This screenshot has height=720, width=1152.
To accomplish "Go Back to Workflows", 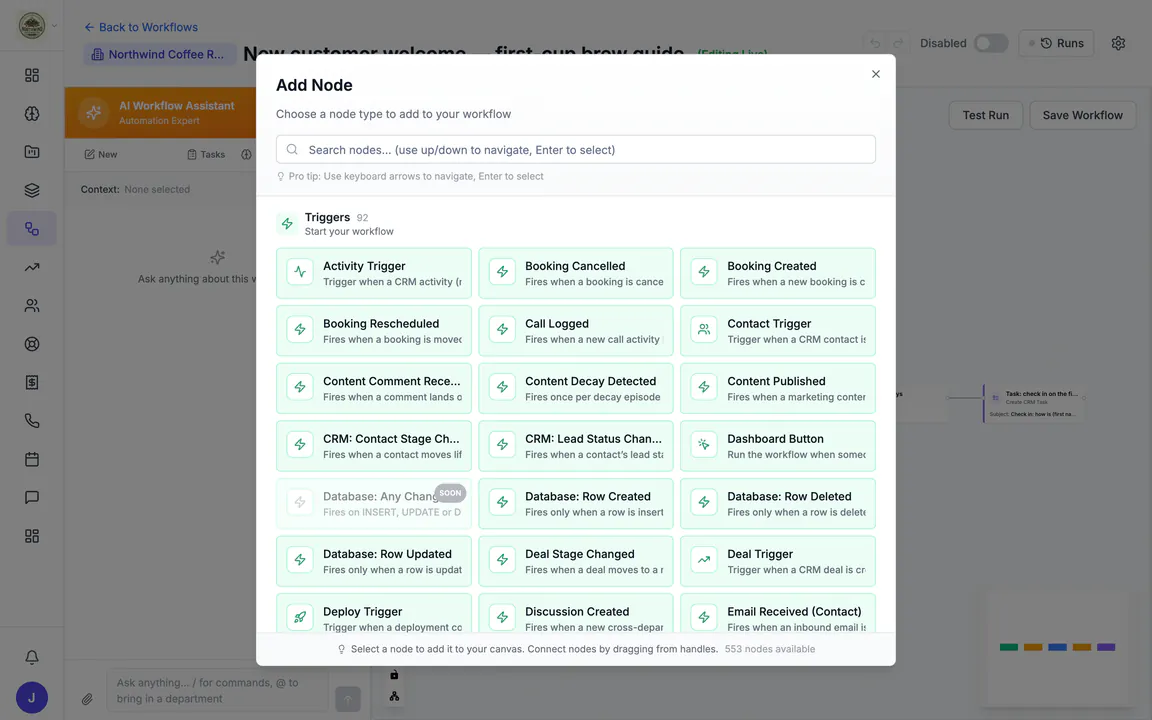I will [140, 27].
